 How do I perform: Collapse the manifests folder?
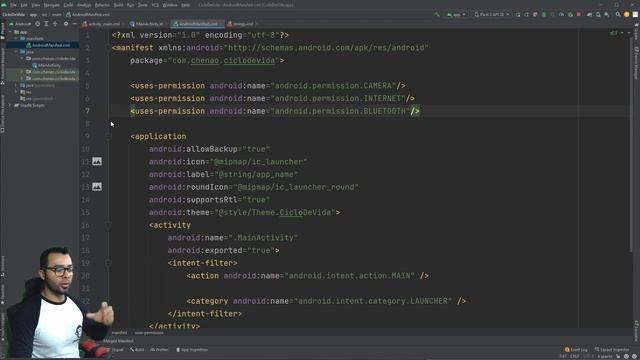pyautogui.click(x=16, y=38)
